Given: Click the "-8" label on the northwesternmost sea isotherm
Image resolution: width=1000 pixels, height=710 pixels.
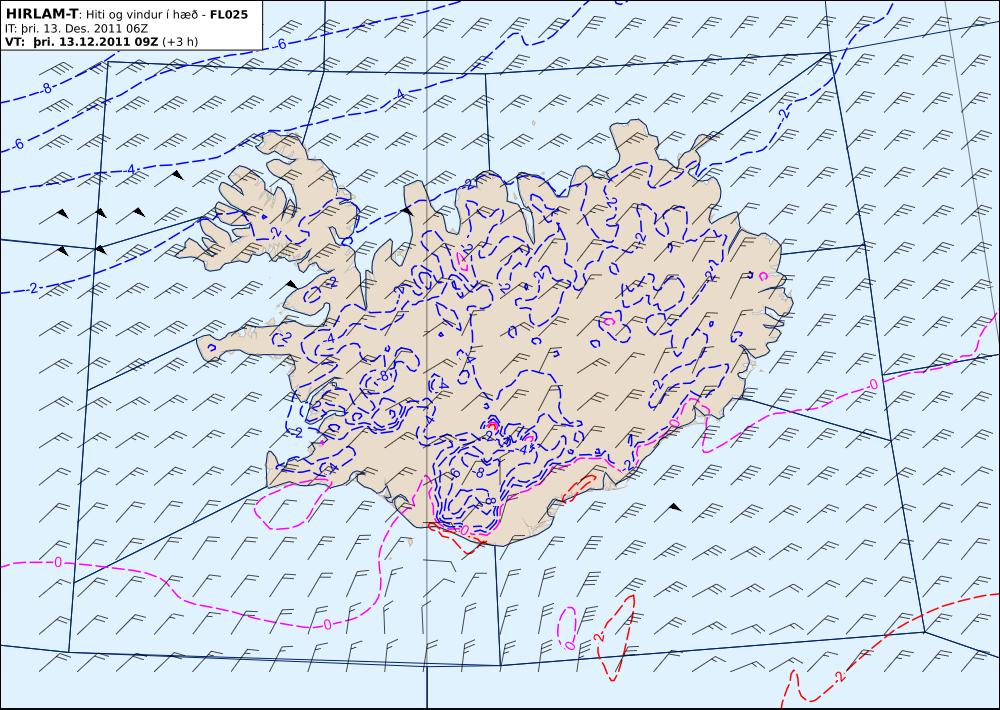Looking at the screenshot, I should tap(46, 89).
